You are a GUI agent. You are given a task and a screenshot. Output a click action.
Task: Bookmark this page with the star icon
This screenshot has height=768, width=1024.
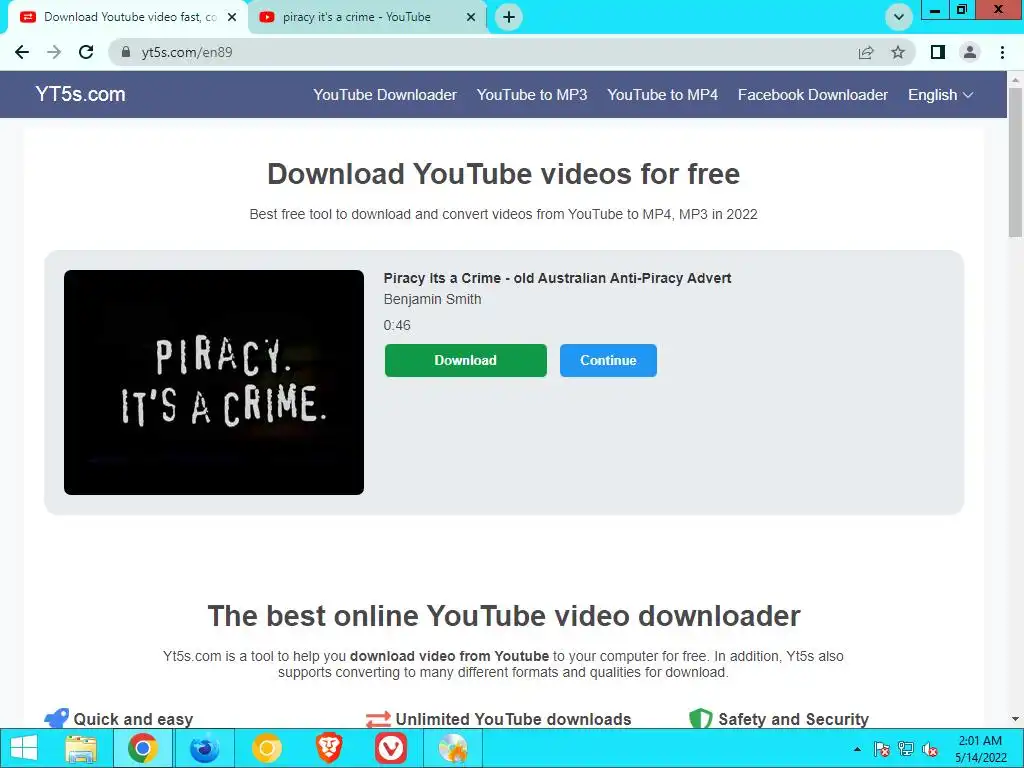898,52
